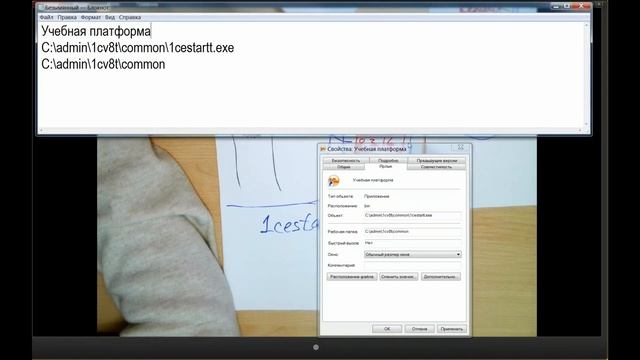Click the Быстрый вызов shortcut key field
640x360 pixels.
(413, 243)
